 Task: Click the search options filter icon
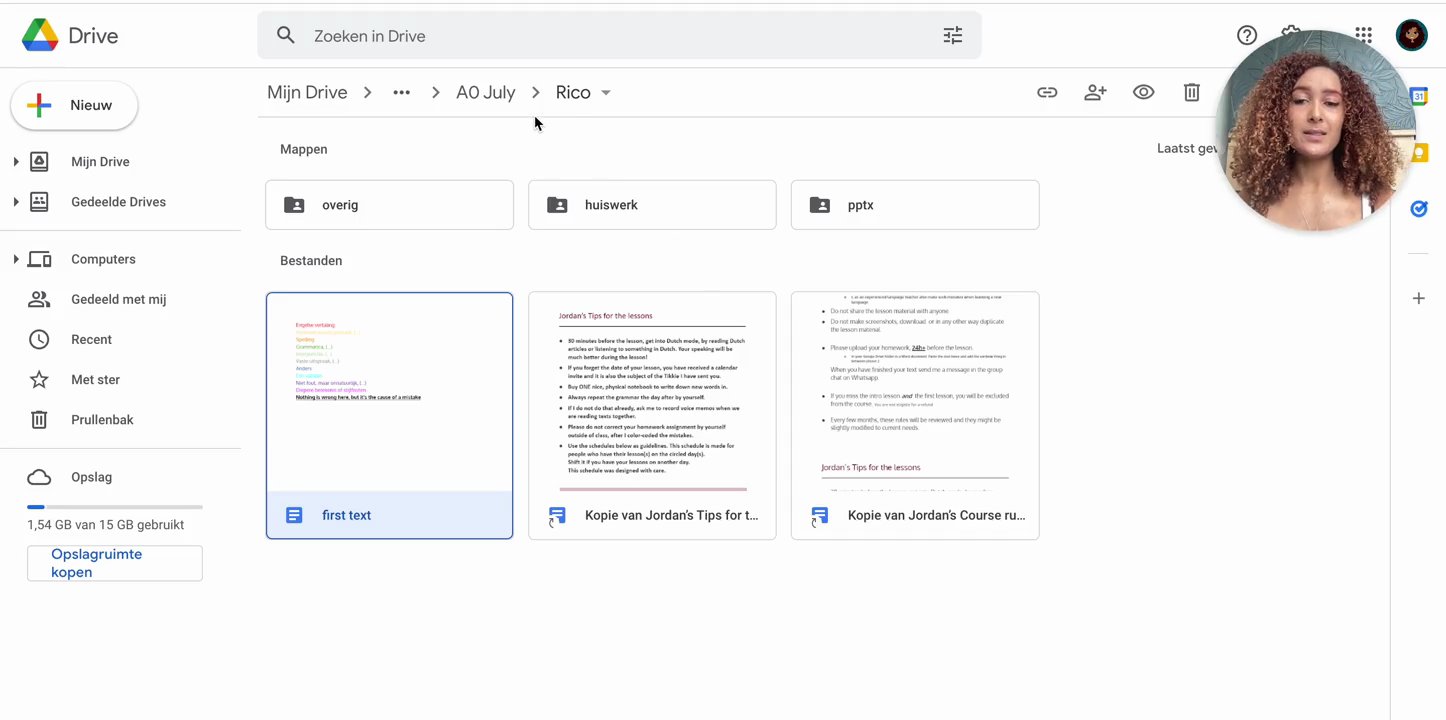tap(952, 34)
